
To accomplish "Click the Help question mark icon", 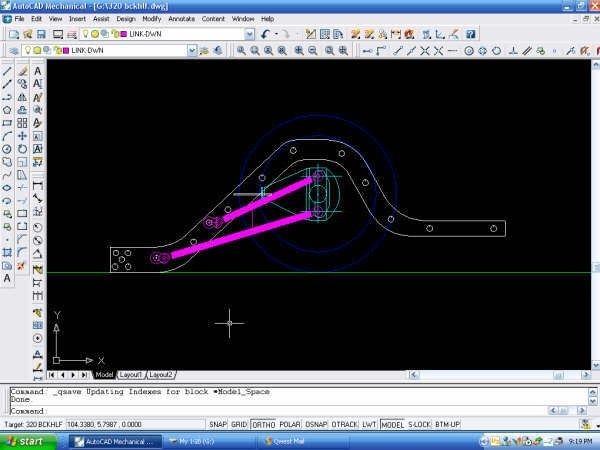I will coord(470,34).
